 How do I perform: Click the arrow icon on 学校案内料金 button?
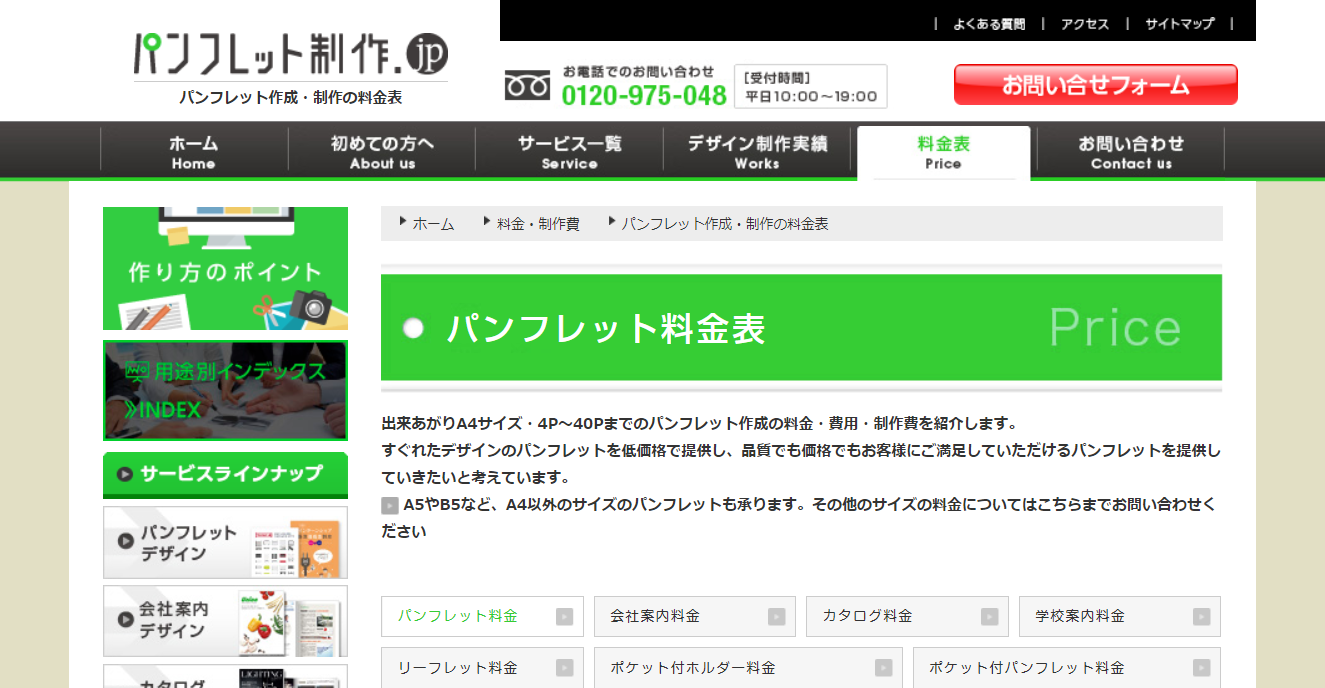[x=1202, y=617]
